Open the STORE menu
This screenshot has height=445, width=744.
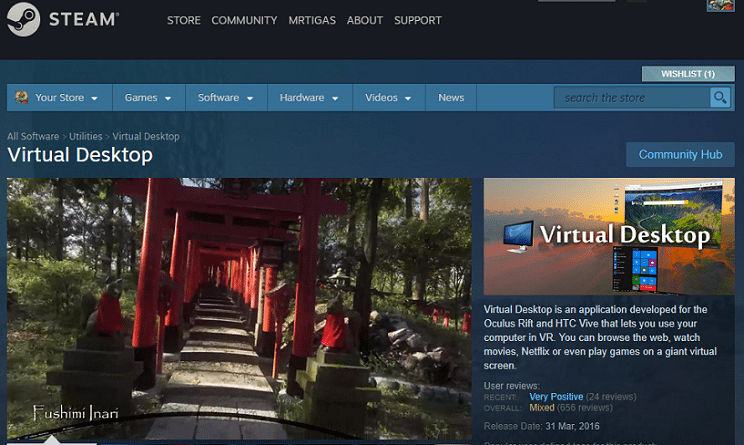(x=184, y=20)
